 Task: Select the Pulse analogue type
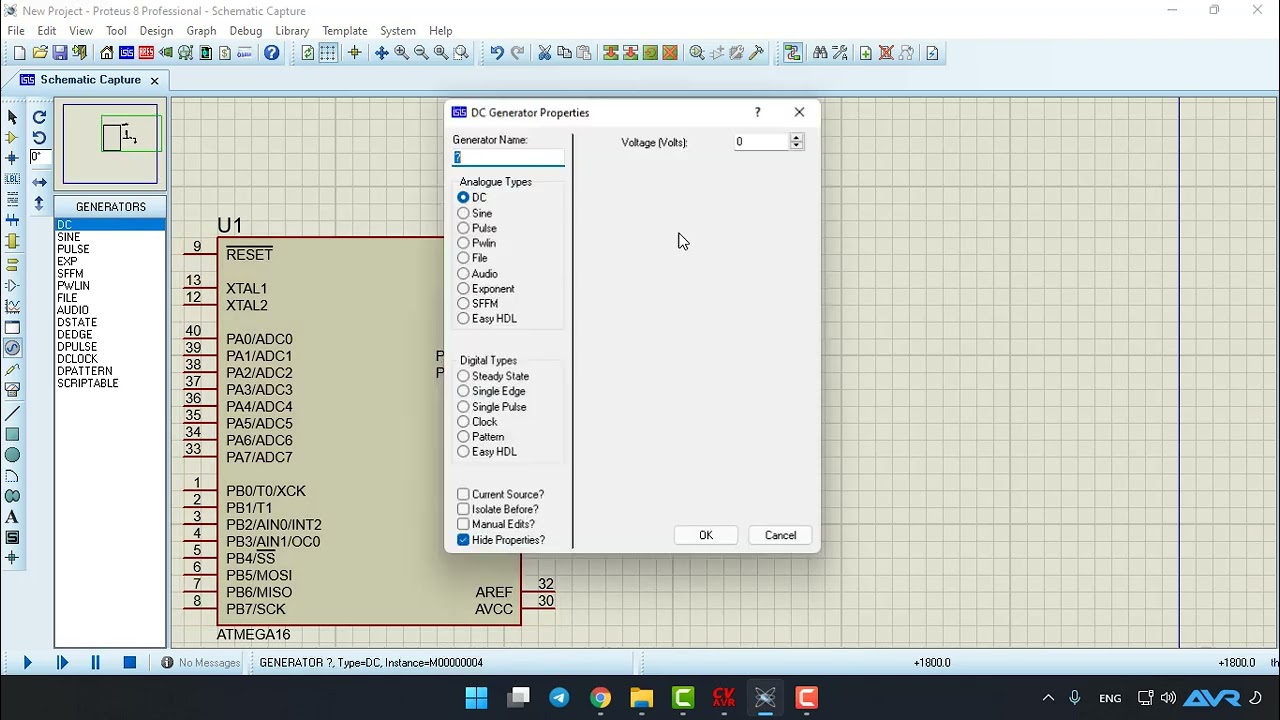coord(477,228)
